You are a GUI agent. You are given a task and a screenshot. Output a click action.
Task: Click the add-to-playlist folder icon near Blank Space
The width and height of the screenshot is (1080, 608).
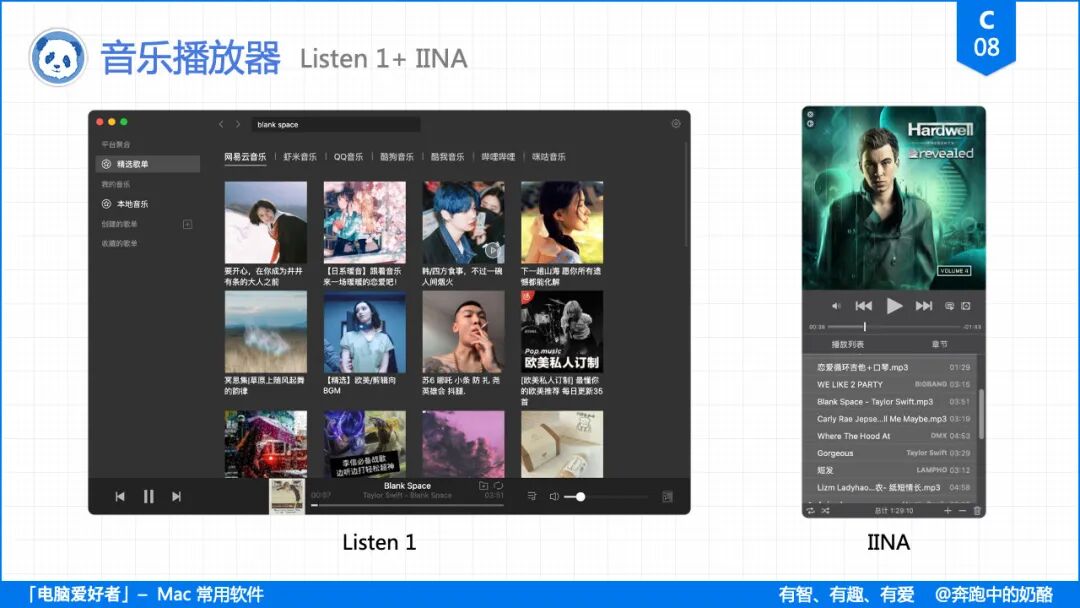pos(484,485)
